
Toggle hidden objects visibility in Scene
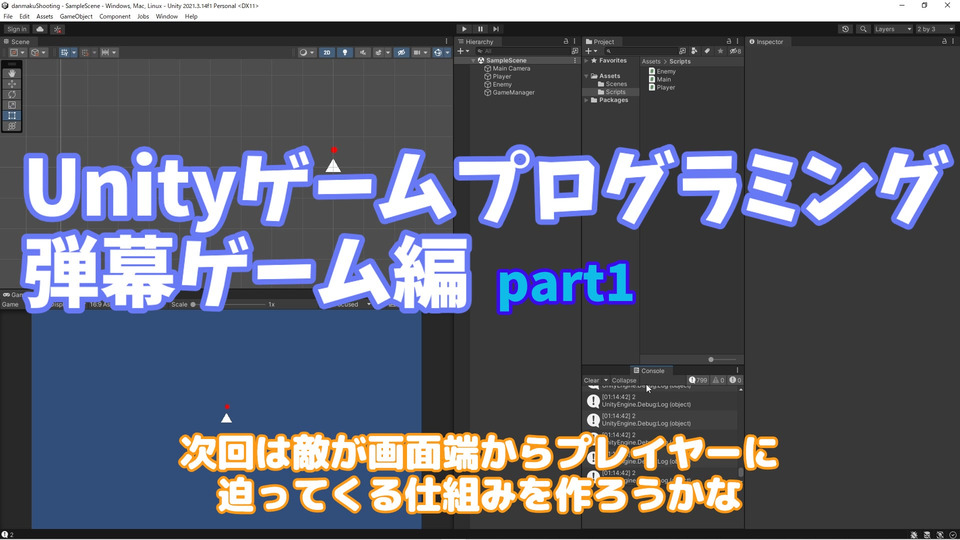(x=402, y=53)
